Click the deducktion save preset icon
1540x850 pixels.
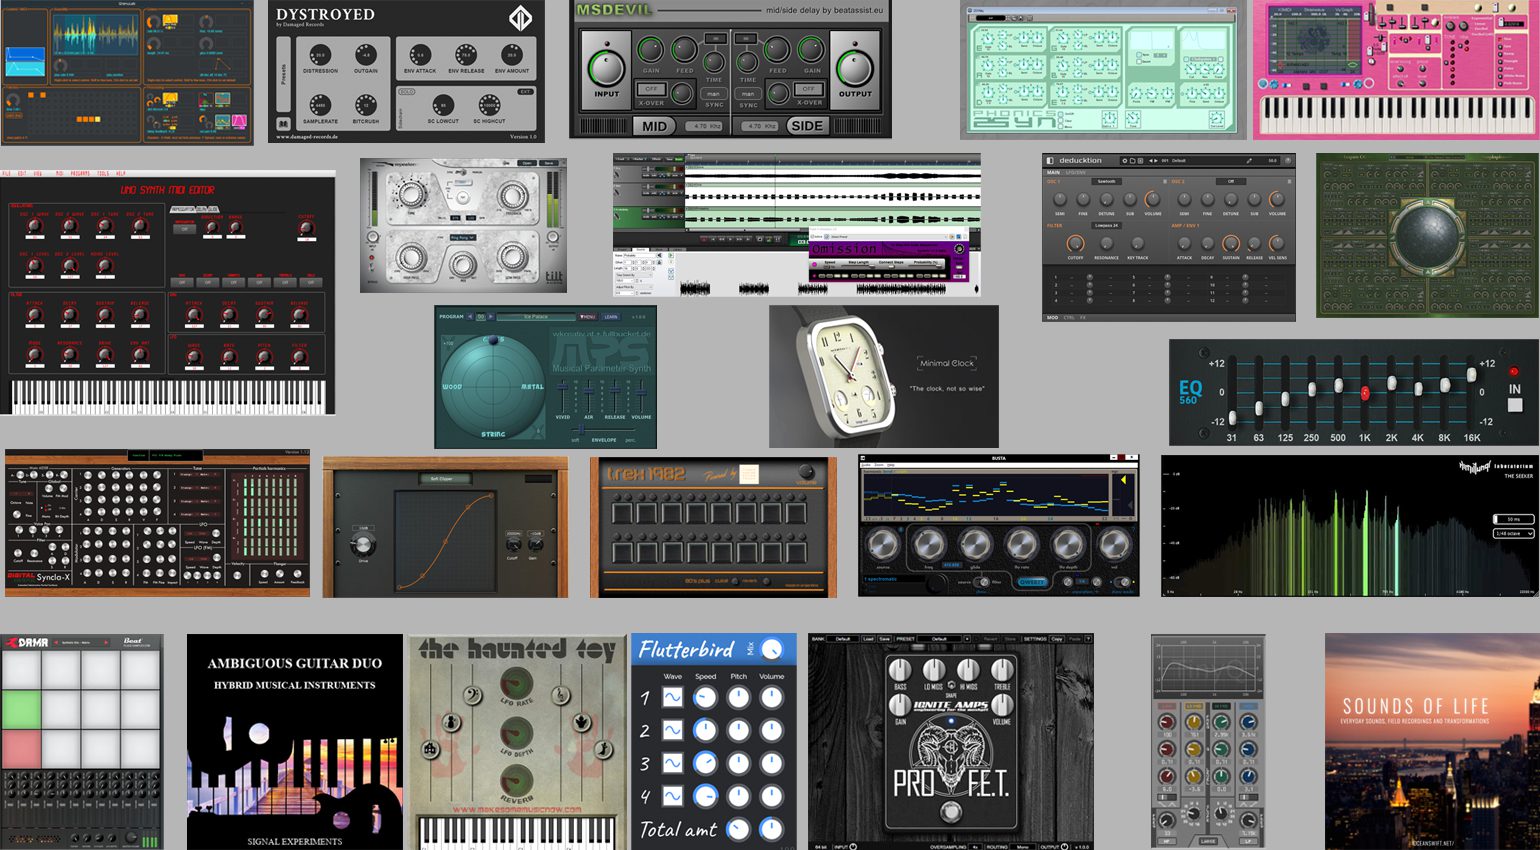[x=1141, y=160]
